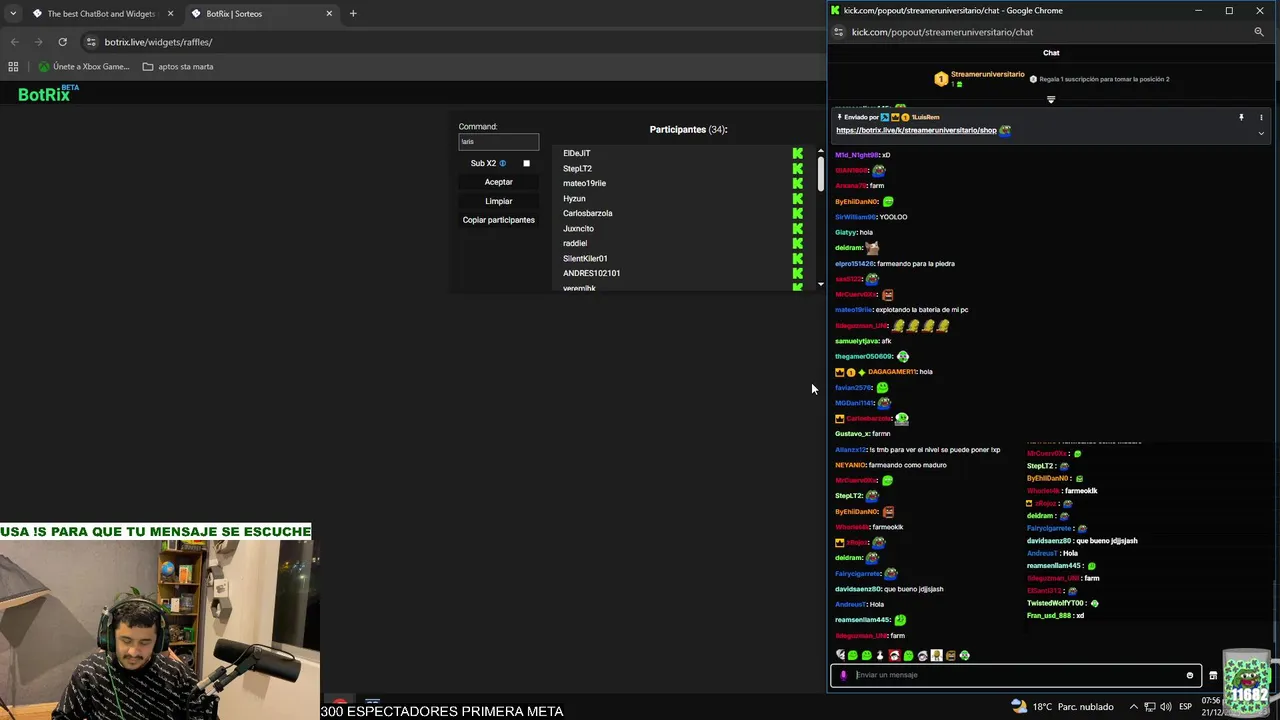The image size is (1280, 720).
Task: Click the Kick icon beside Juxncito
Action: (x=798, y=228)
